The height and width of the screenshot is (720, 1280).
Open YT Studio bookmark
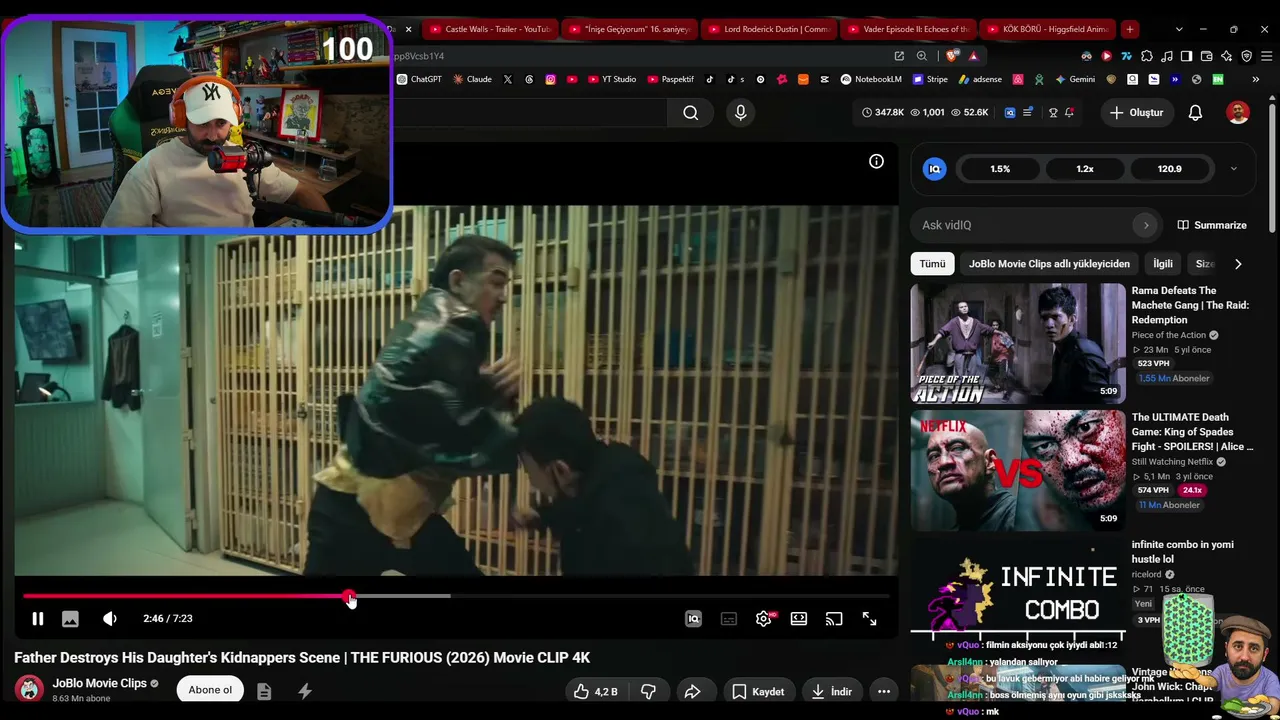612,79
